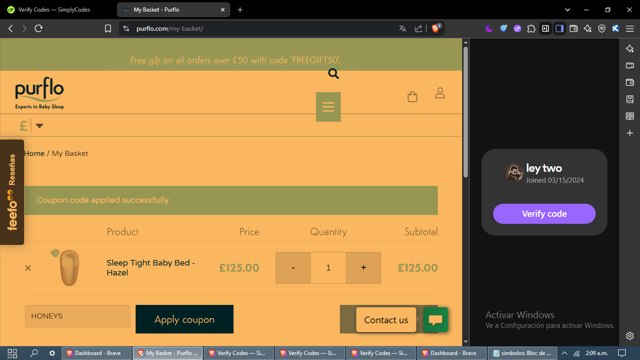Viewport: 640px width, 360px height.
Task: Open the simbolos Bloc de notas taskbar item
Action: pos(523,353)
